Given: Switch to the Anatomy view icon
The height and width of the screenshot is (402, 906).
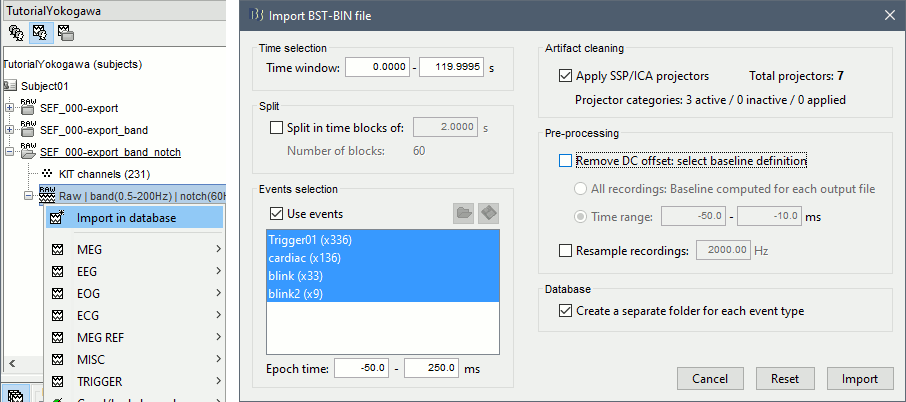Looking at the screenshot, I should tap(16, 33).
